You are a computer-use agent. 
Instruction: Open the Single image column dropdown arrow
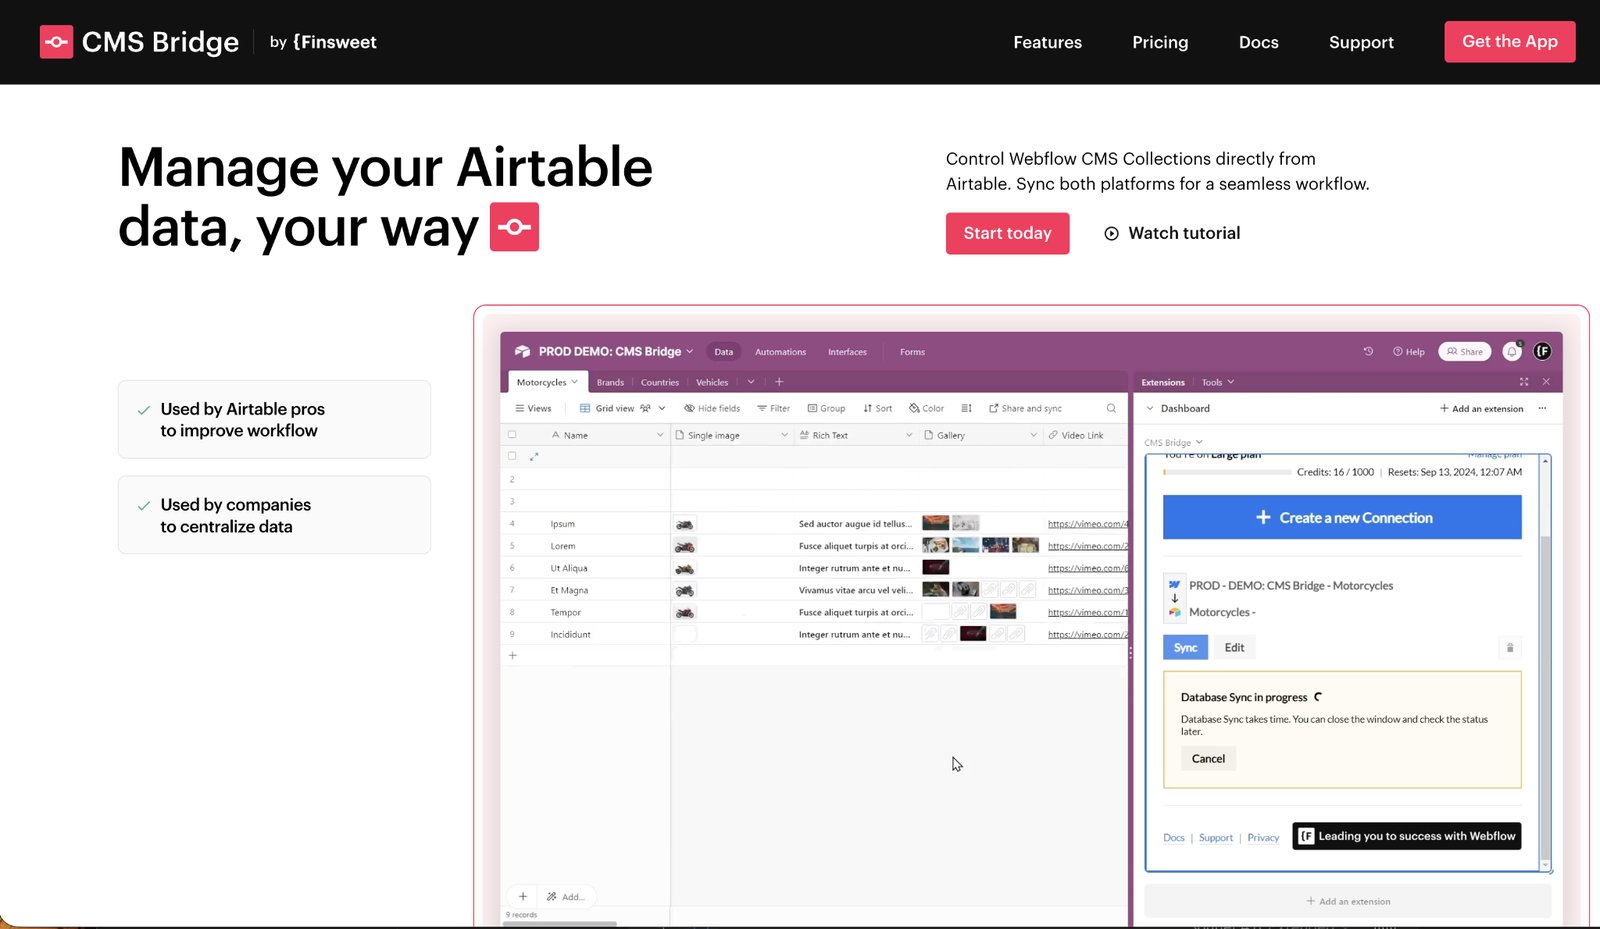tap(784, 435)
